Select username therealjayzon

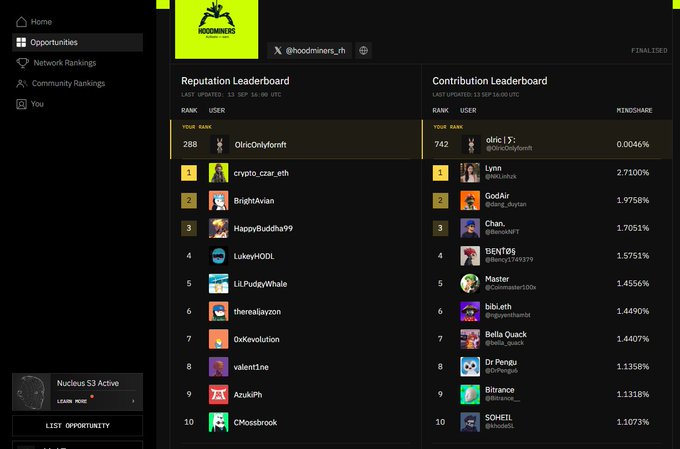pos(257,312)
